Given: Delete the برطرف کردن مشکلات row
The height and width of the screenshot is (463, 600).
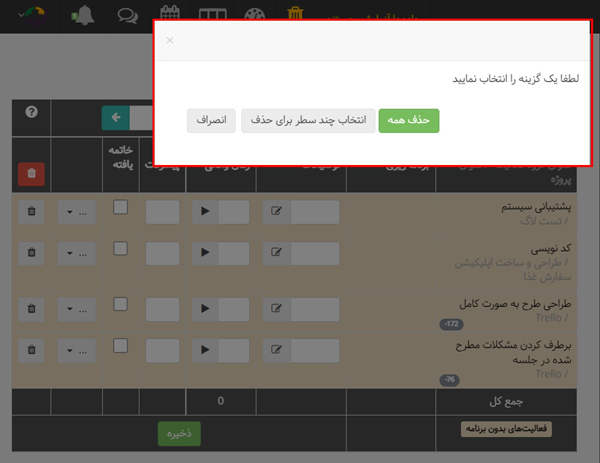Looking at the screenshot, I should 31,350.
